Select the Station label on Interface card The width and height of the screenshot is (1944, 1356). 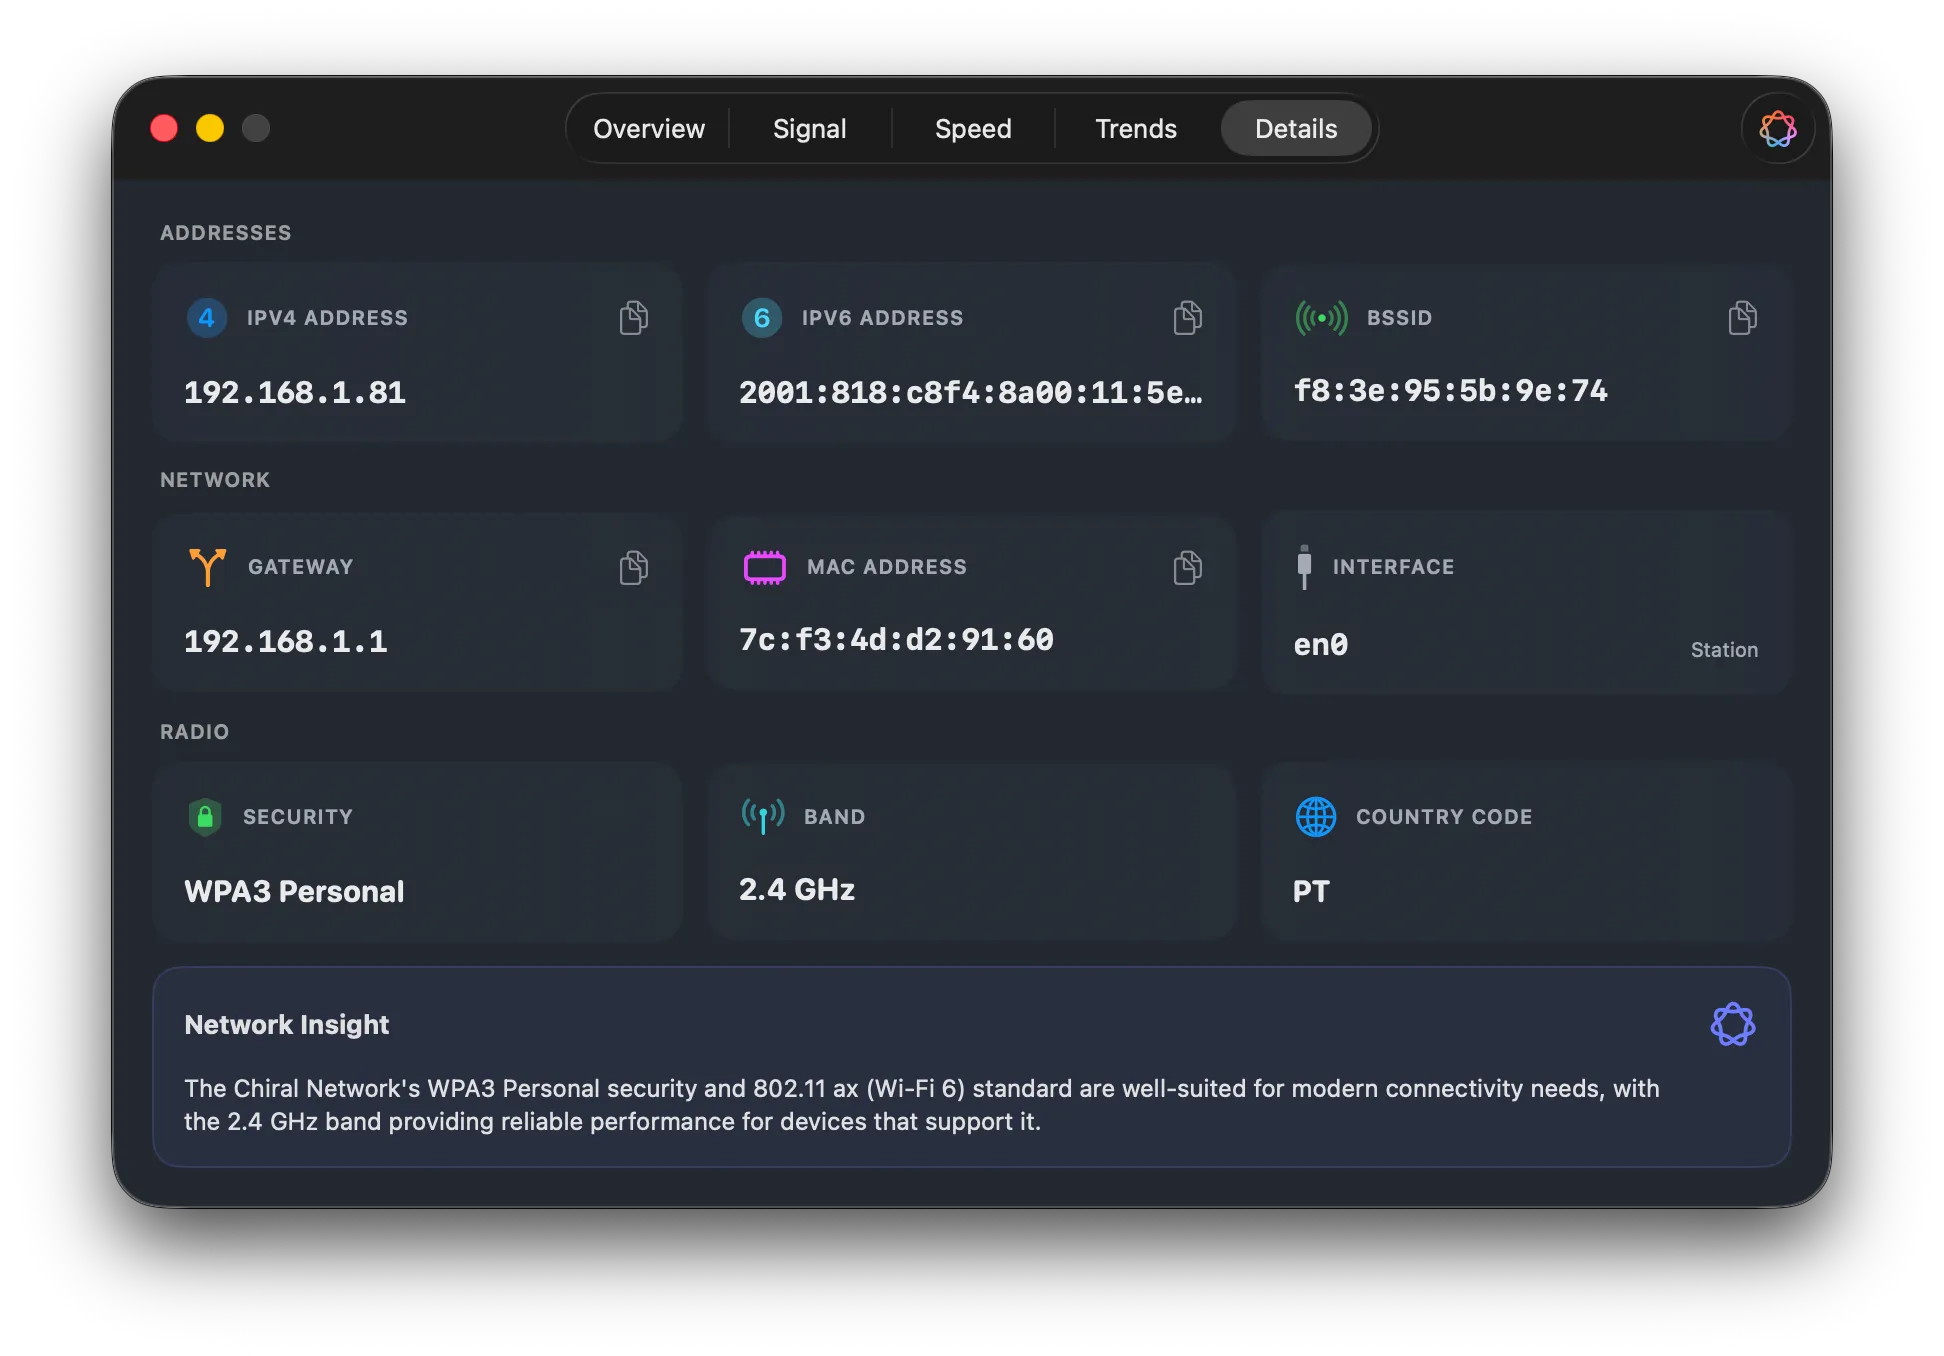(1724, 649)
